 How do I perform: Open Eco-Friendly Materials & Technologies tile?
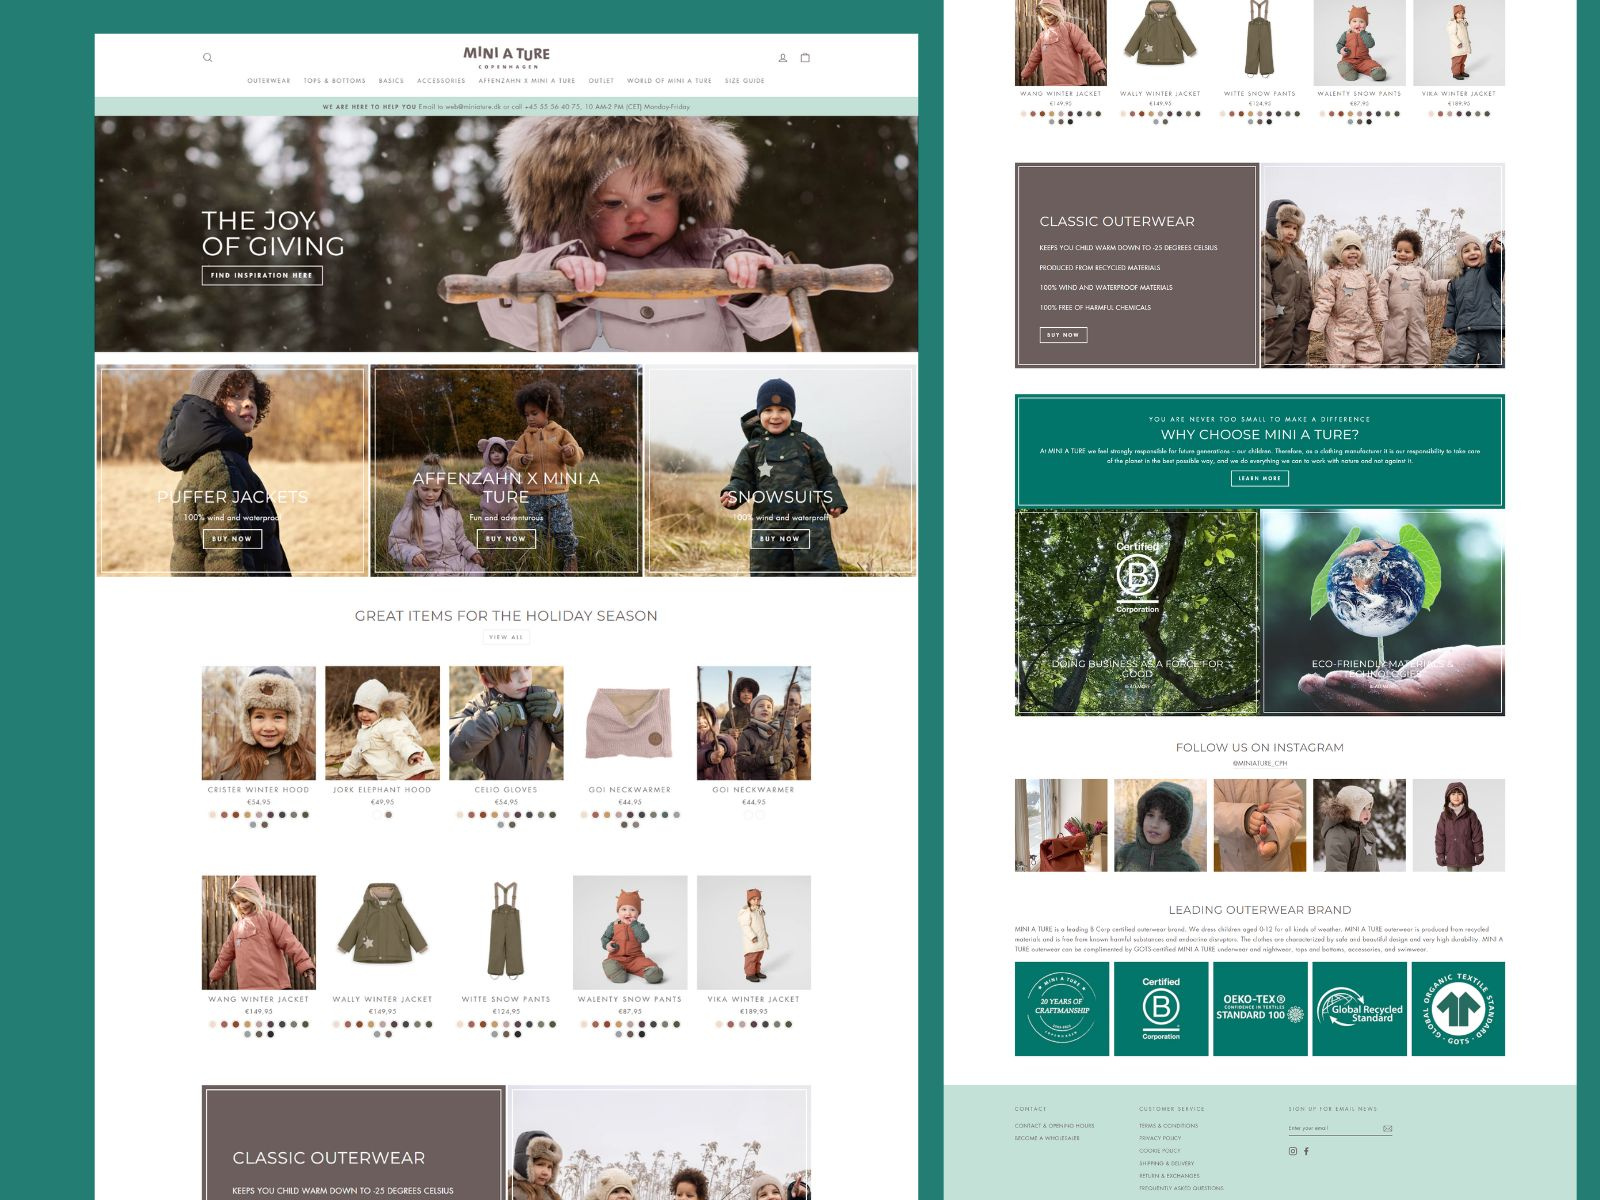[x=1383, y=612]
